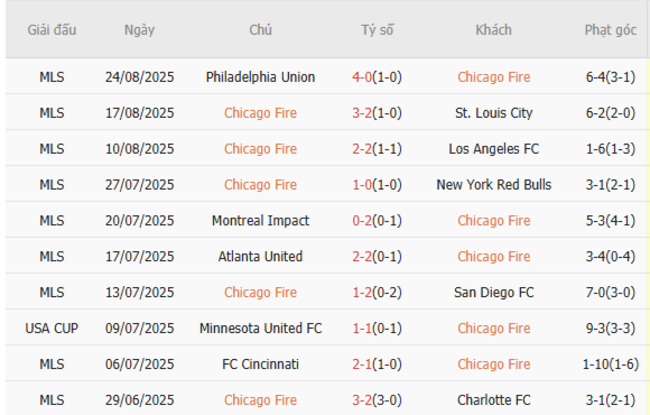Open the Minnesota United FC team link
The height and width of the screenshot is (415, 650).
[x=260, y=329]
